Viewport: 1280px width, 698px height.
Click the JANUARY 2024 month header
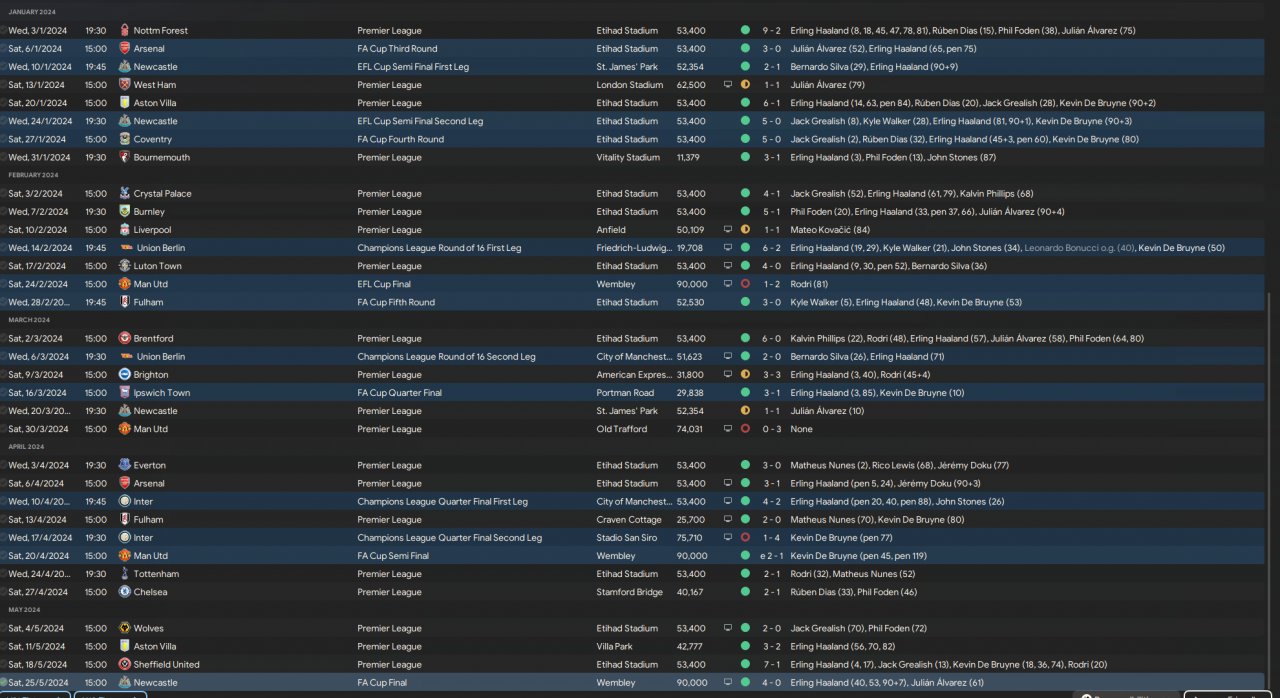[32, 11]
